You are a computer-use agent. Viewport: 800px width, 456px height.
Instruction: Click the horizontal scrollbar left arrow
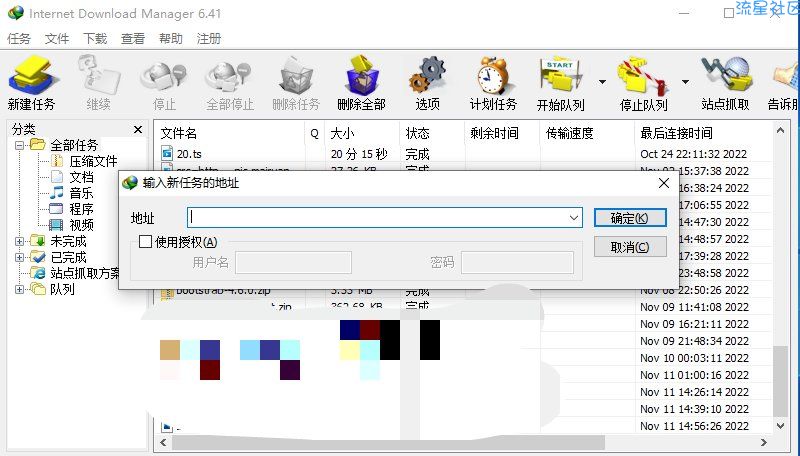tap(164, 443)
